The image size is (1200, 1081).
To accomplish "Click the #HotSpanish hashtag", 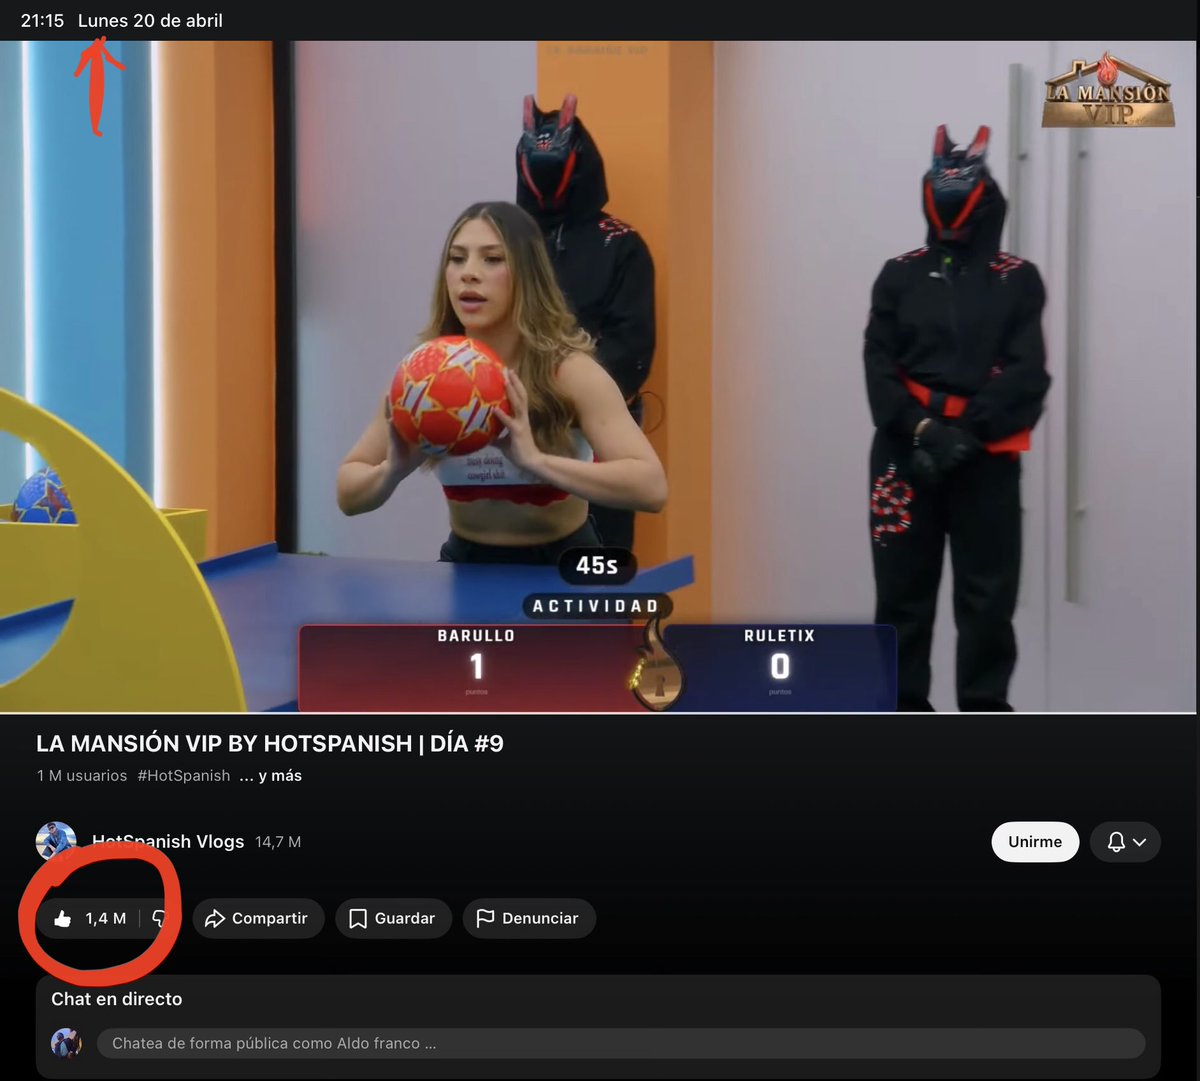I will (183, 776).
